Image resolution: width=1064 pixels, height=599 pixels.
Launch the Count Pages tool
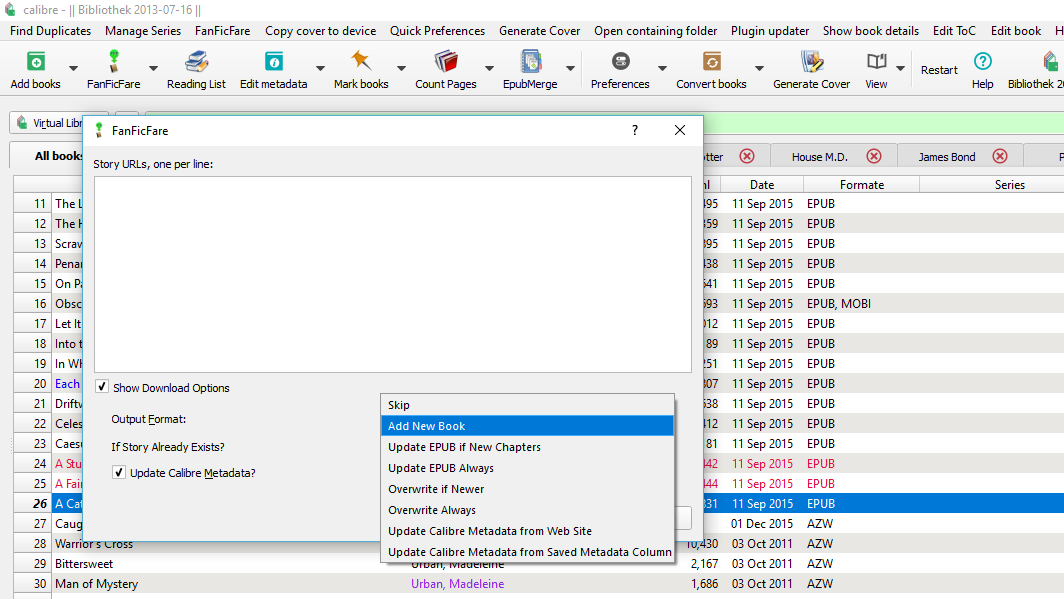point(446,62)
